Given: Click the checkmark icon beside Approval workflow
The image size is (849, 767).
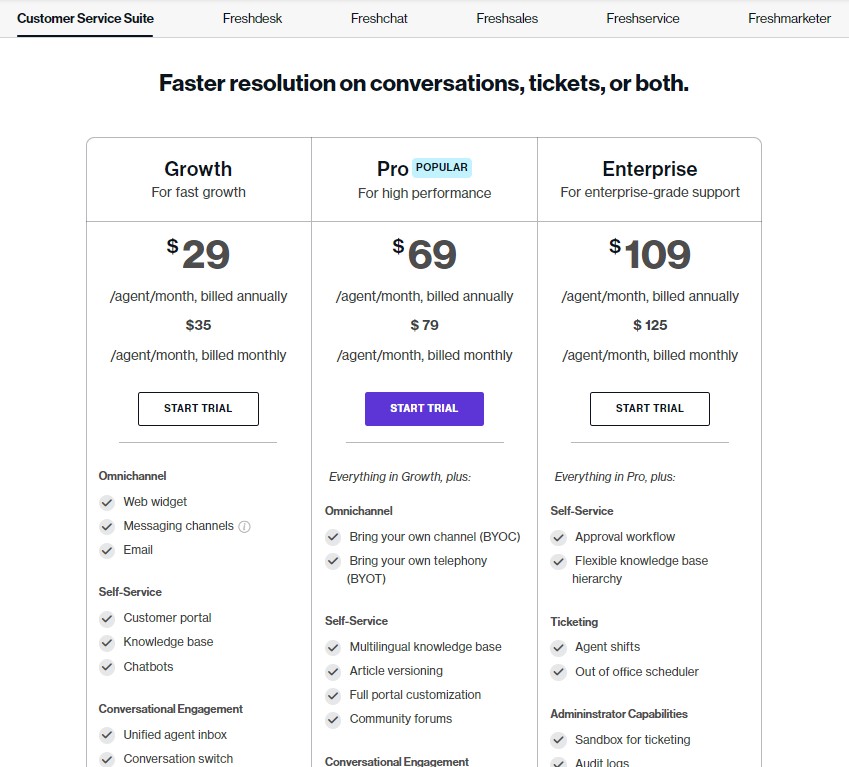Looking at the screenshot, I should pyautogui.click(x=558, y=537).
